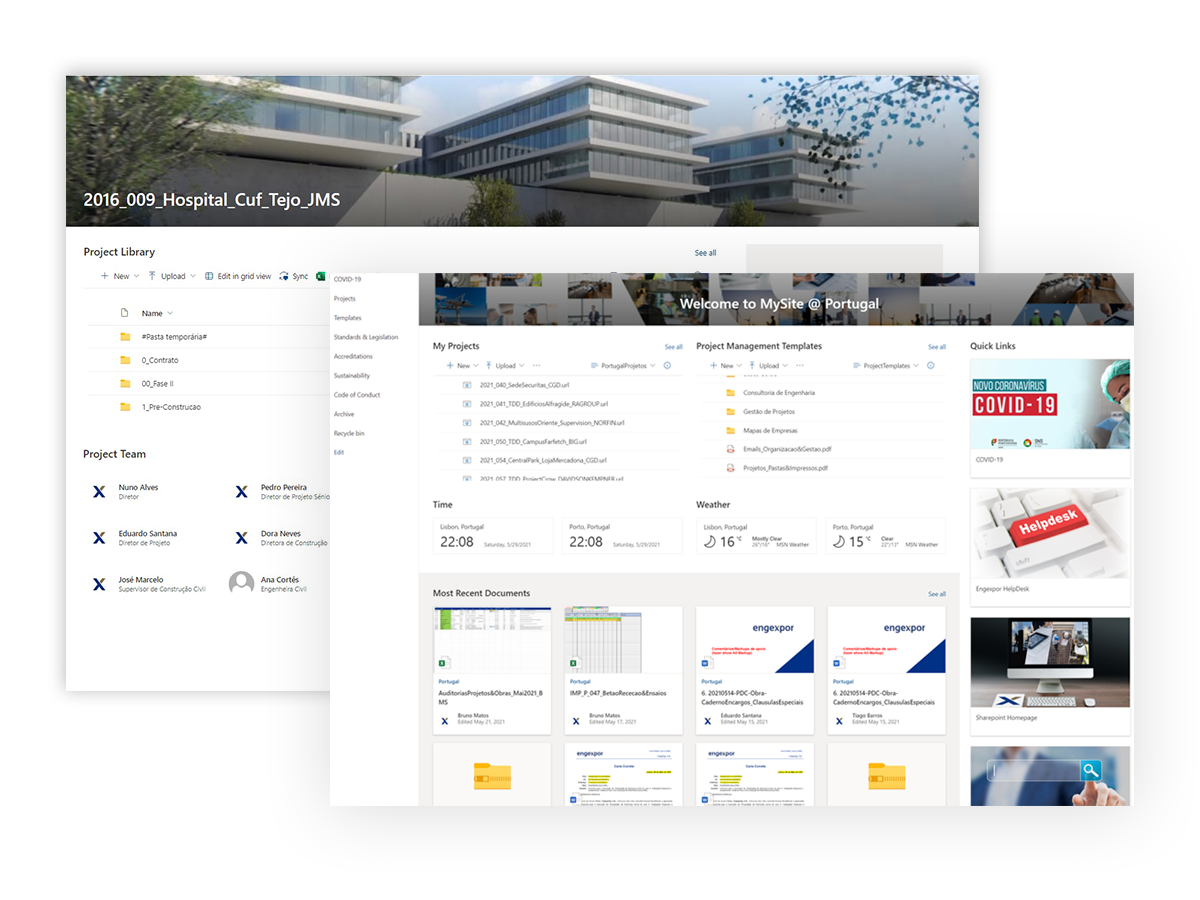
Task: Open Projects in the left navigation
Action: pos(345,299)
